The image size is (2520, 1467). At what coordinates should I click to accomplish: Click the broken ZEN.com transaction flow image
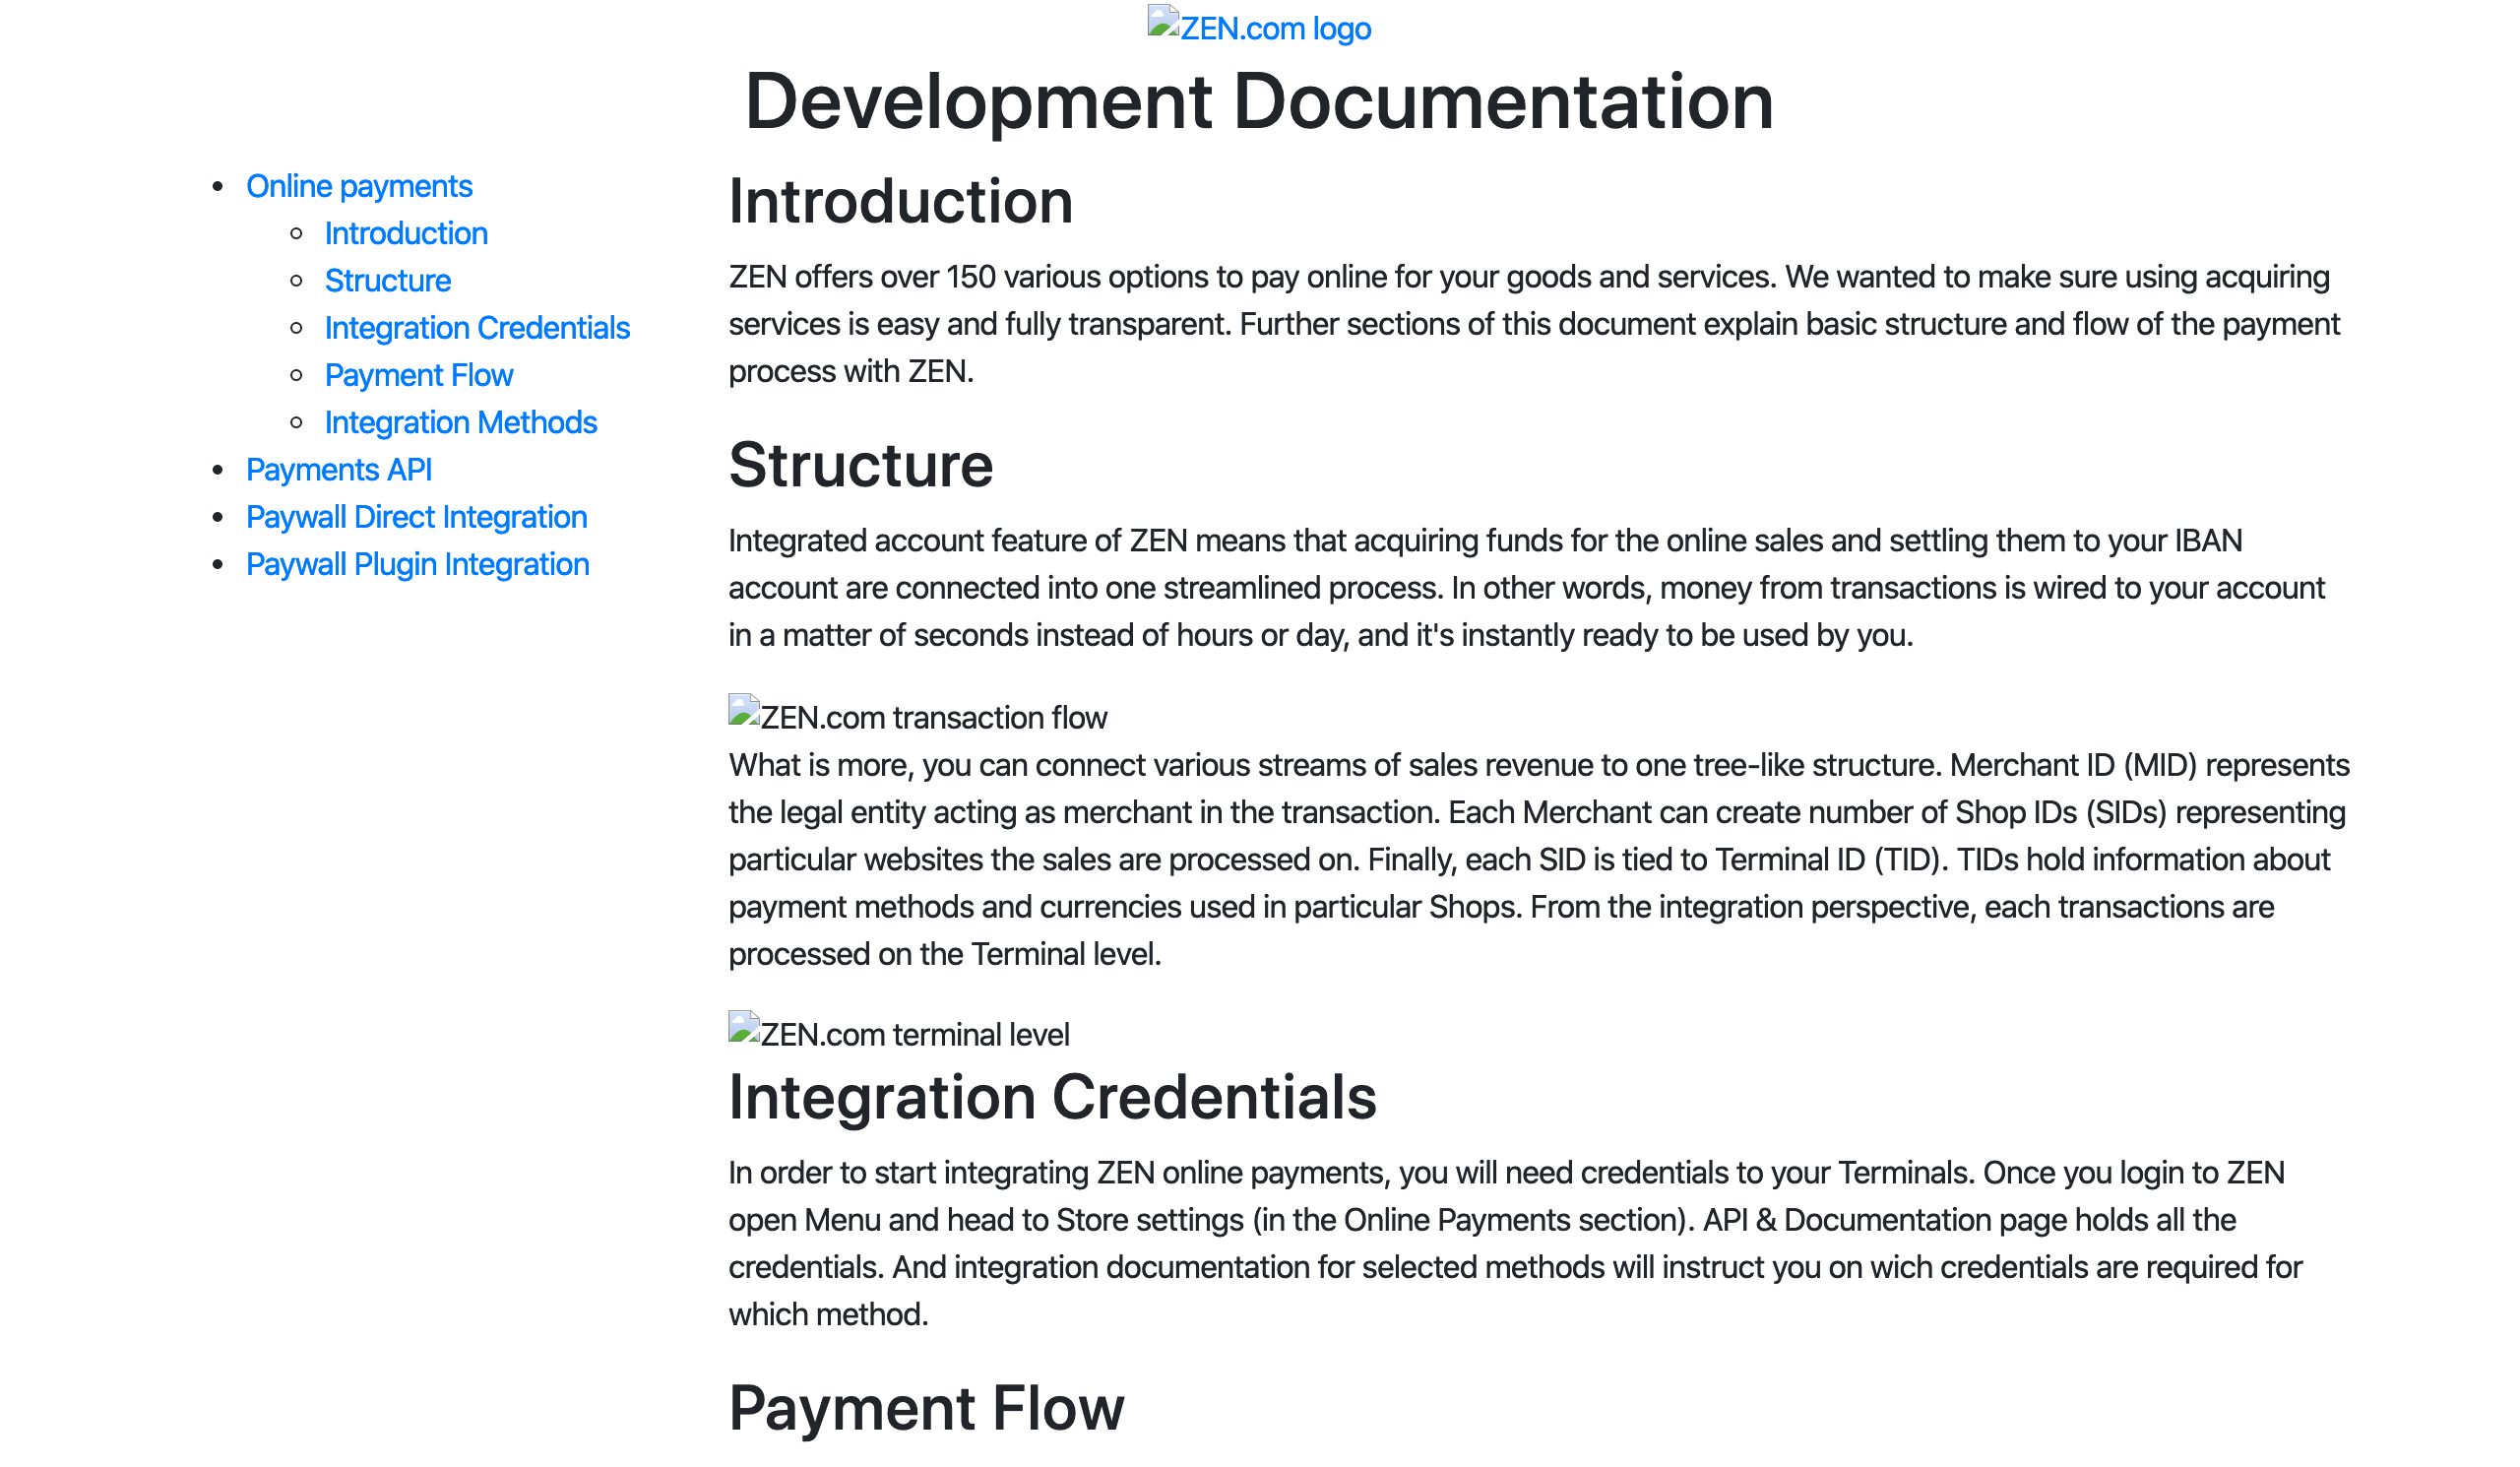[x=918, y=716]
